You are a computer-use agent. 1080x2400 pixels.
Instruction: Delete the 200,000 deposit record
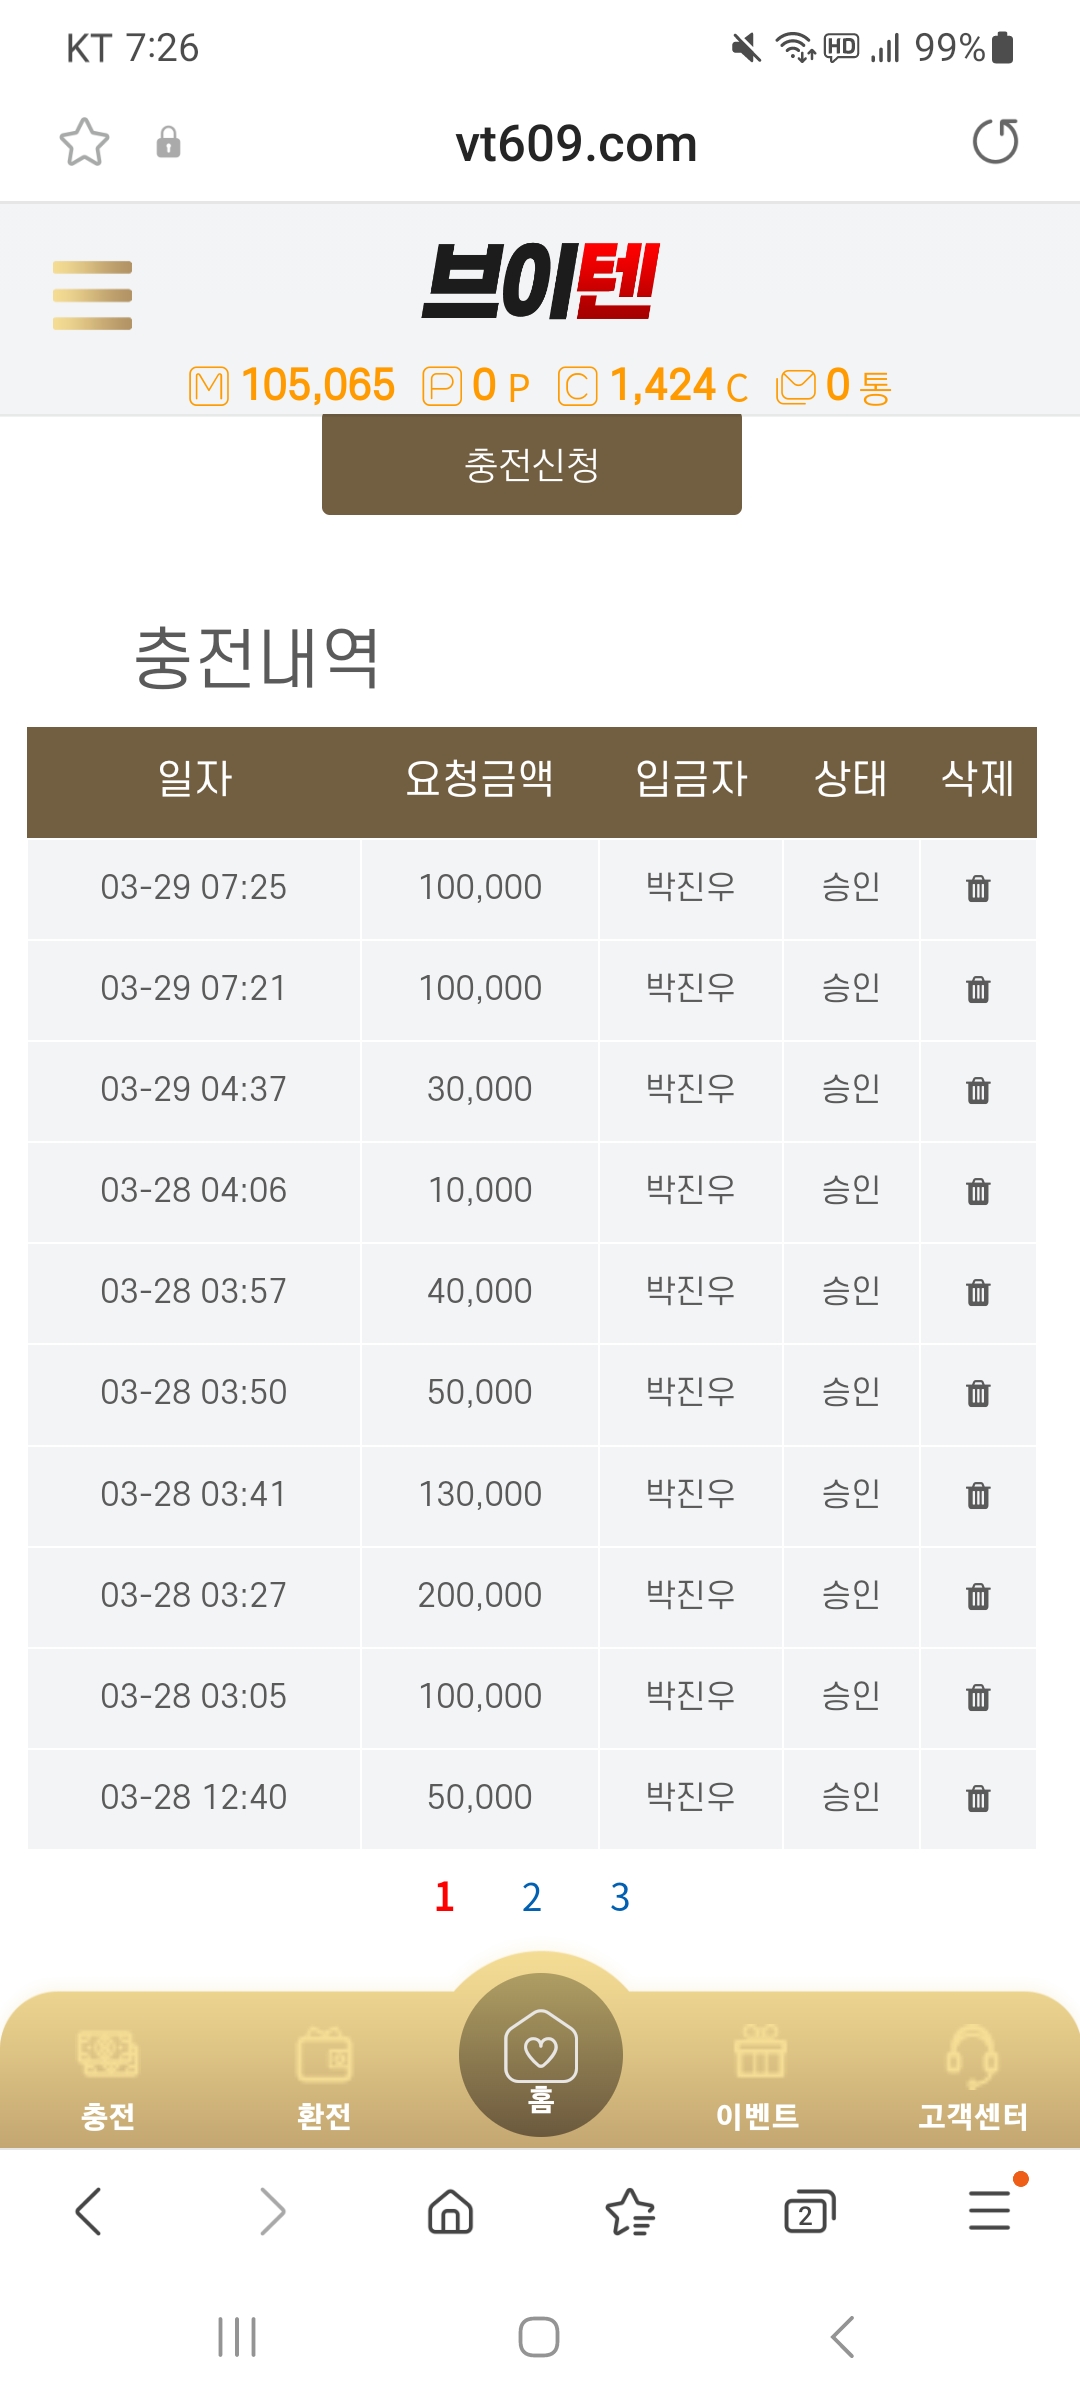[978, 1596]
